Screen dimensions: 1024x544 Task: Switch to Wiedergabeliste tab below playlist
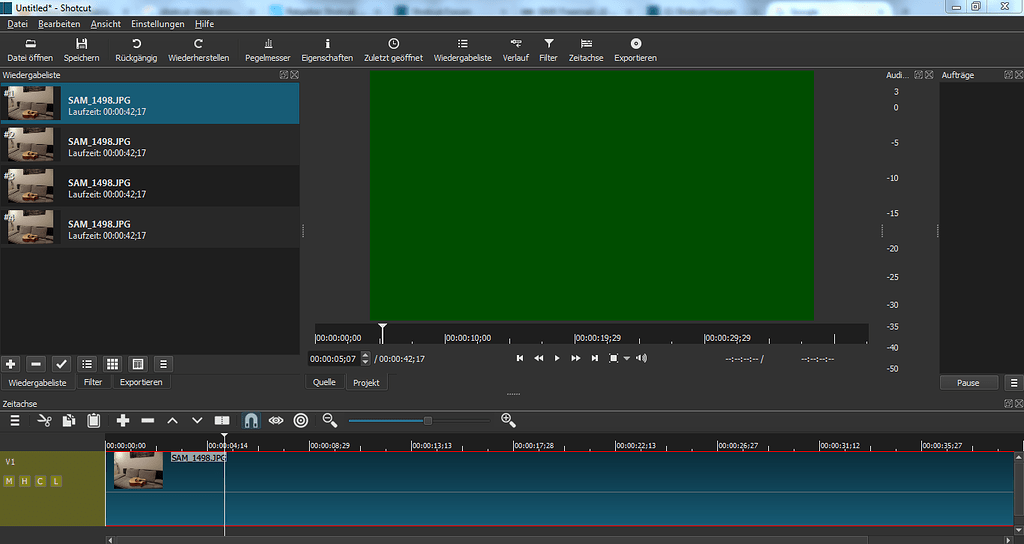tap(37, 383)
